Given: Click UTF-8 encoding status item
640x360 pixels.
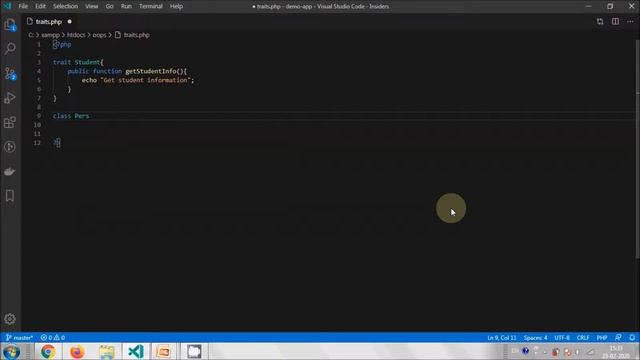Looking at the screenshot, I should tap(562, 338).
